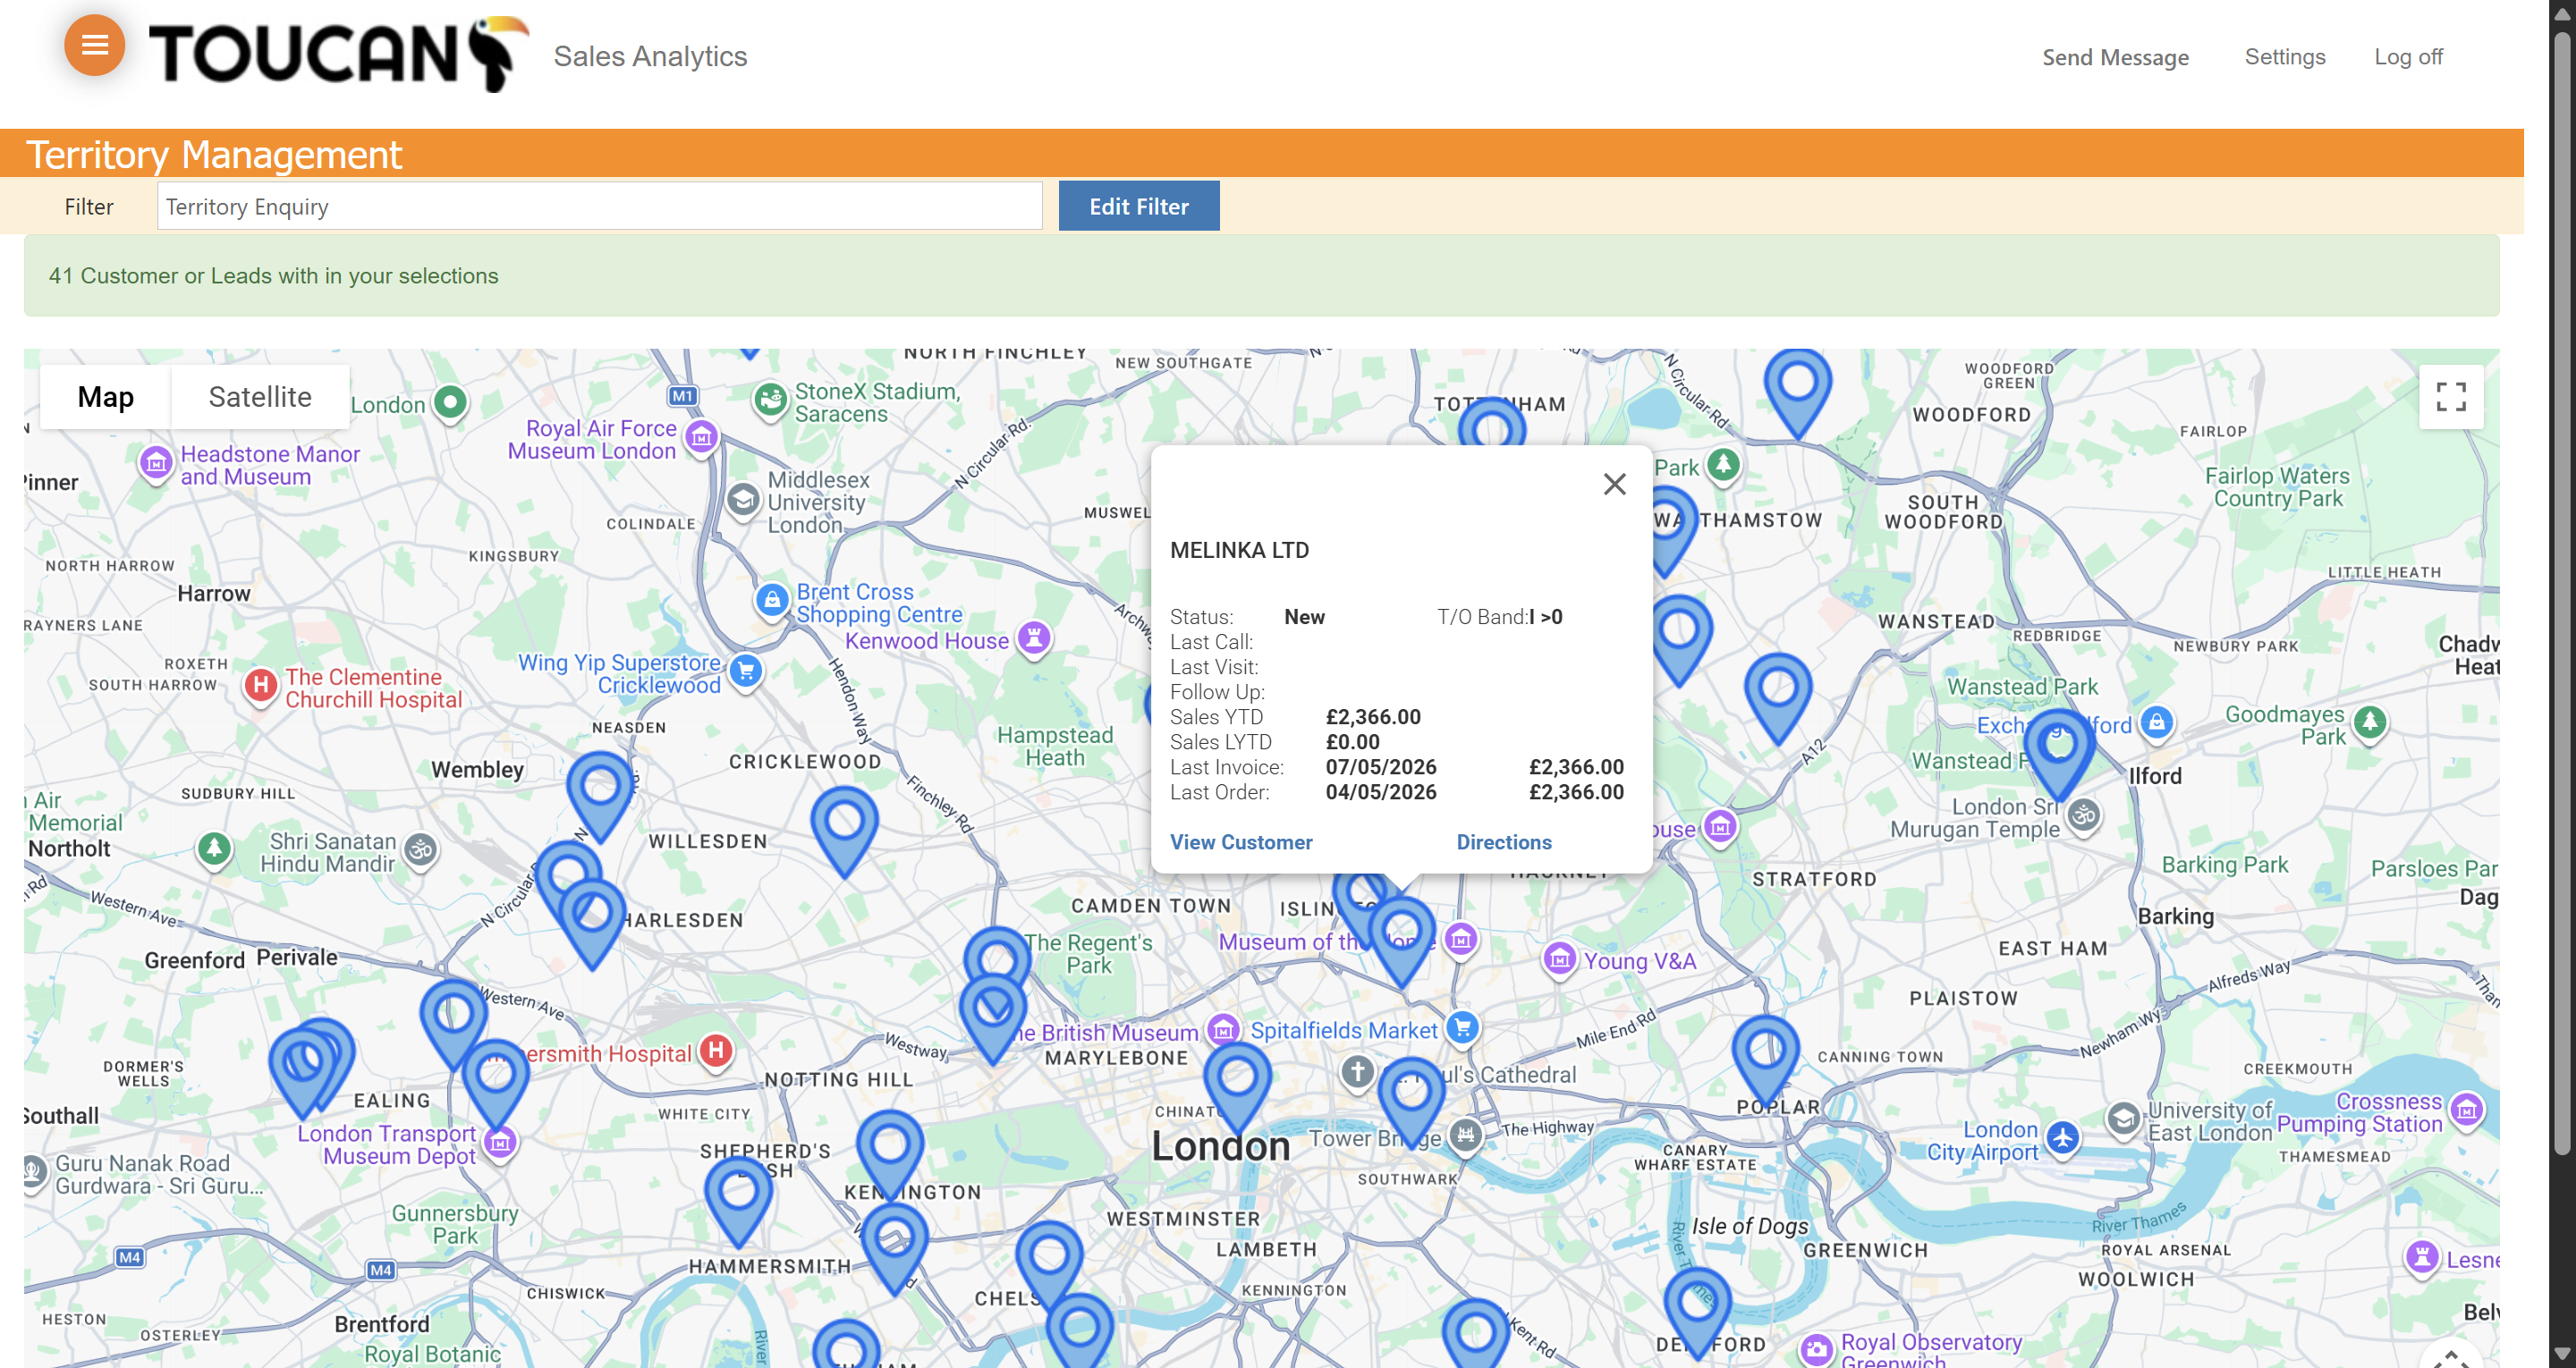2576x1368 pixels.
Task: Click the Hammersmith Hospital H icon
Action: tap(716, 1051)
